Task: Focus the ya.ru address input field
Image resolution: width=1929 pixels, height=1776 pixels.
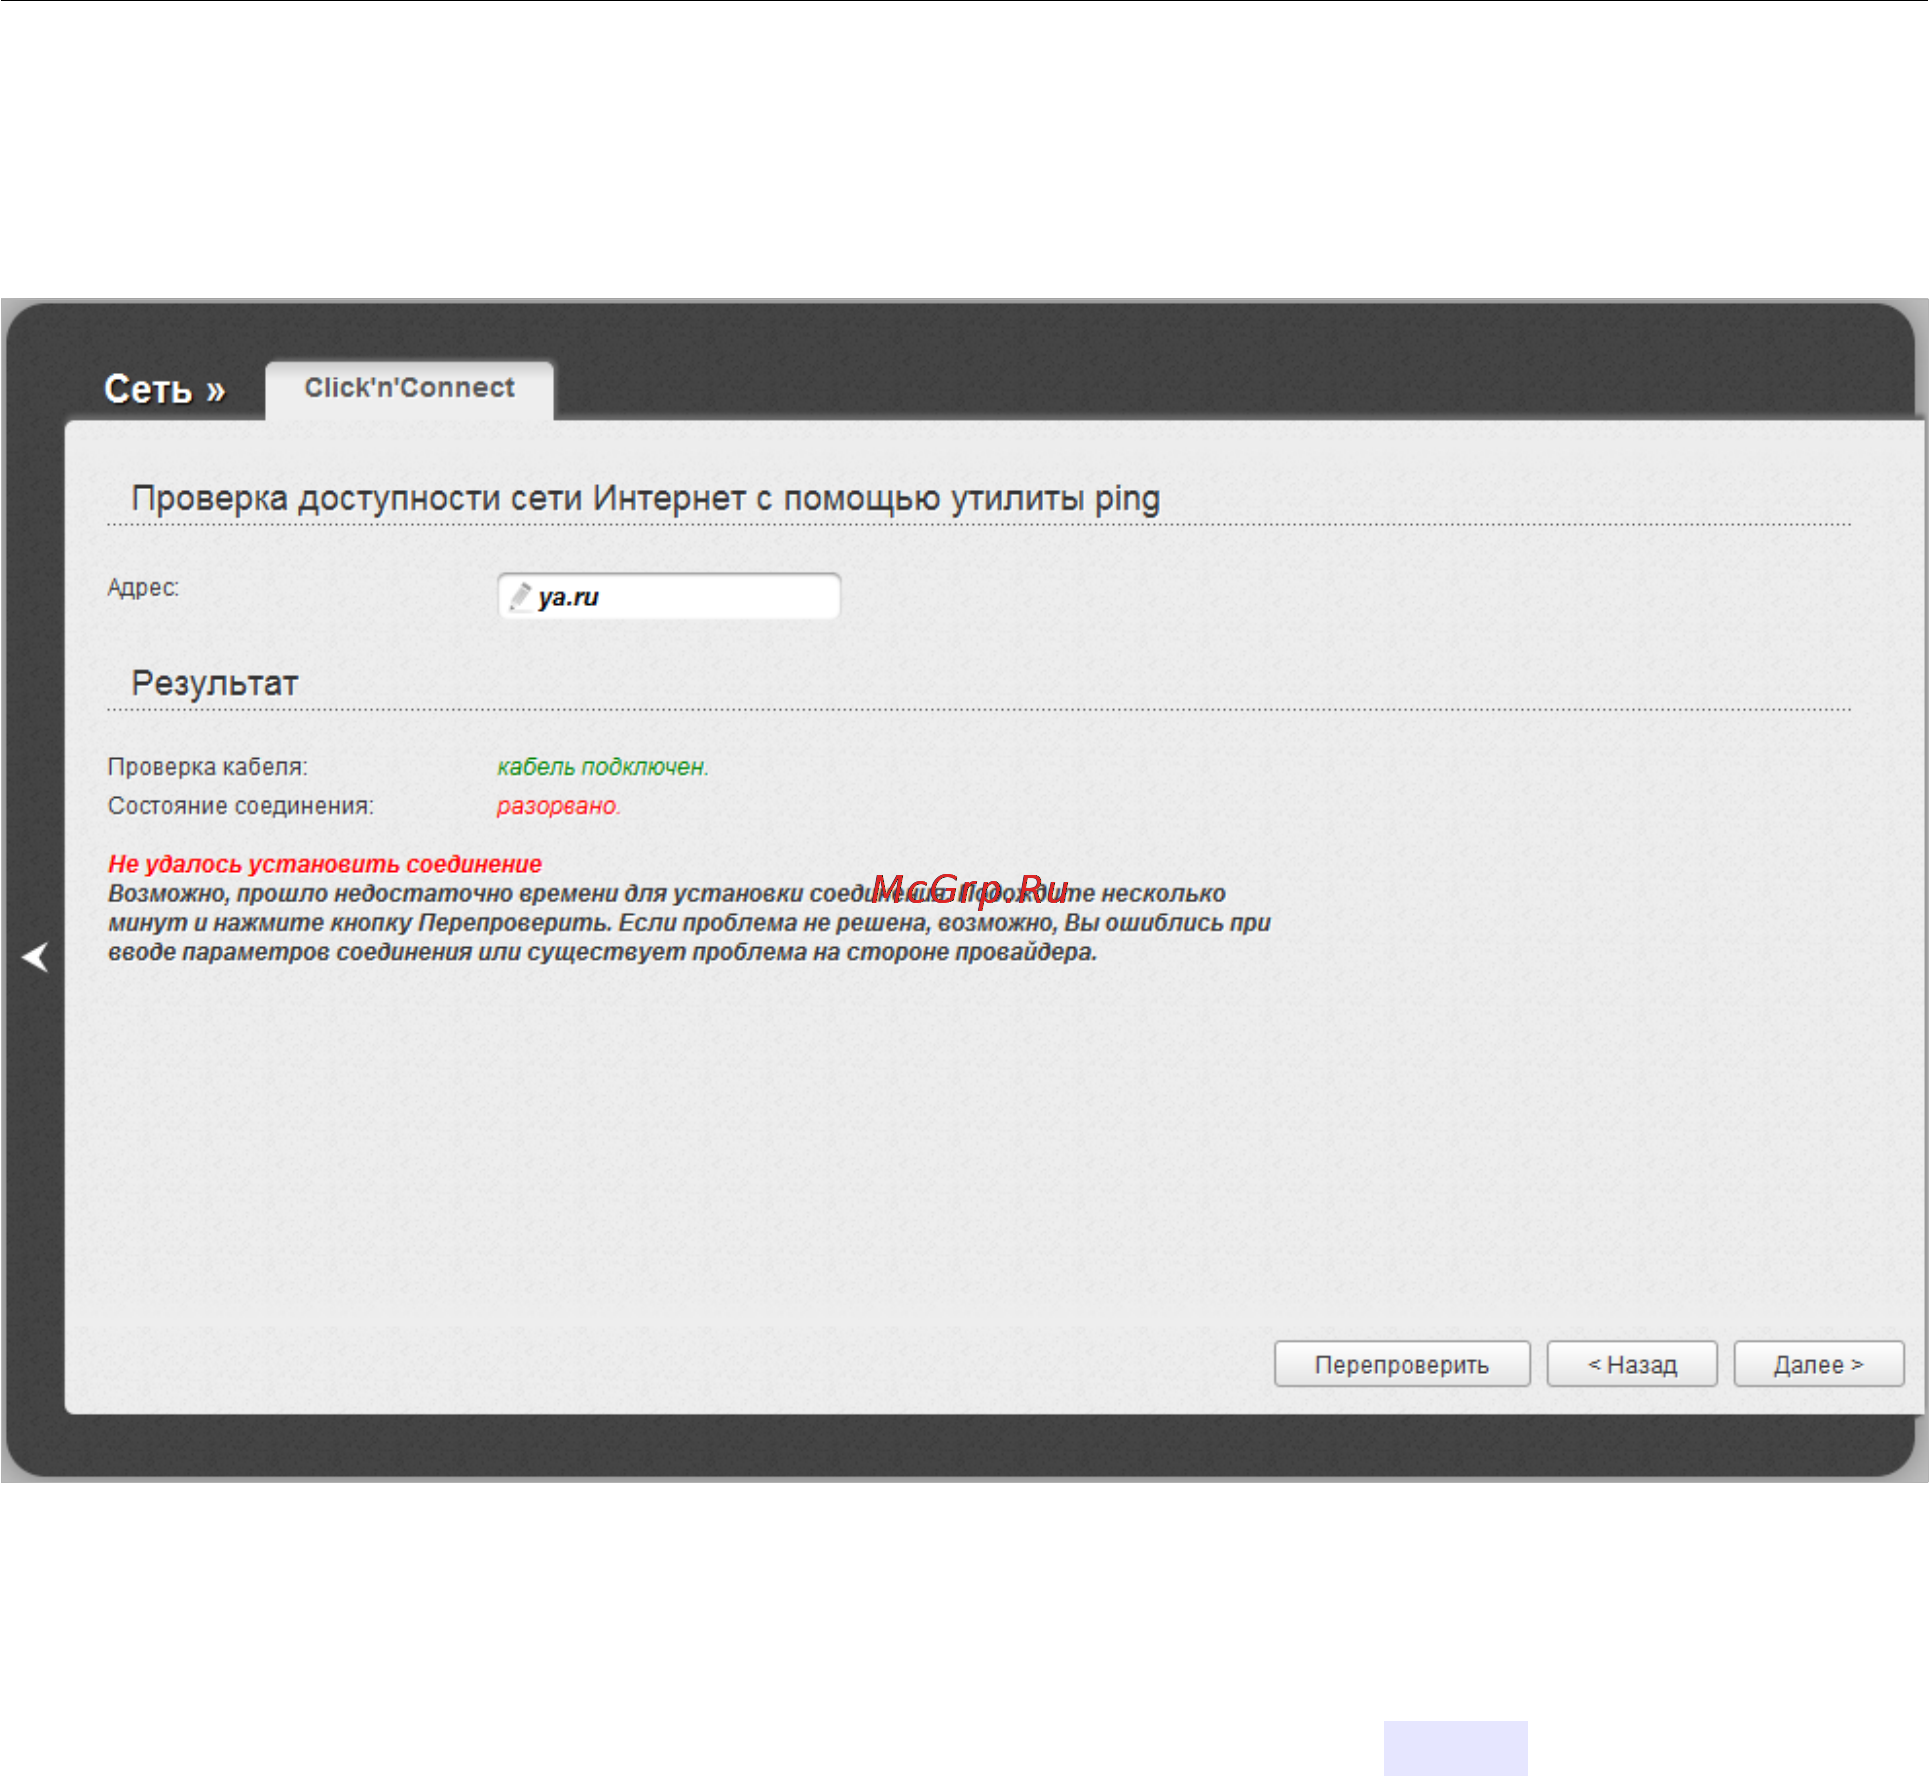Action: click(669, 597)
